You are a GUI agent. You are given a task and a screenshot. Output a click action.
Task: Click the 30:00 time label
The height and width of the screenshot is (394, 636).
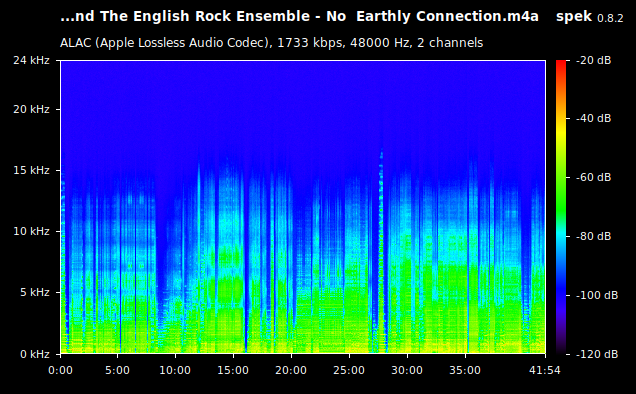[x=407, y=370]
